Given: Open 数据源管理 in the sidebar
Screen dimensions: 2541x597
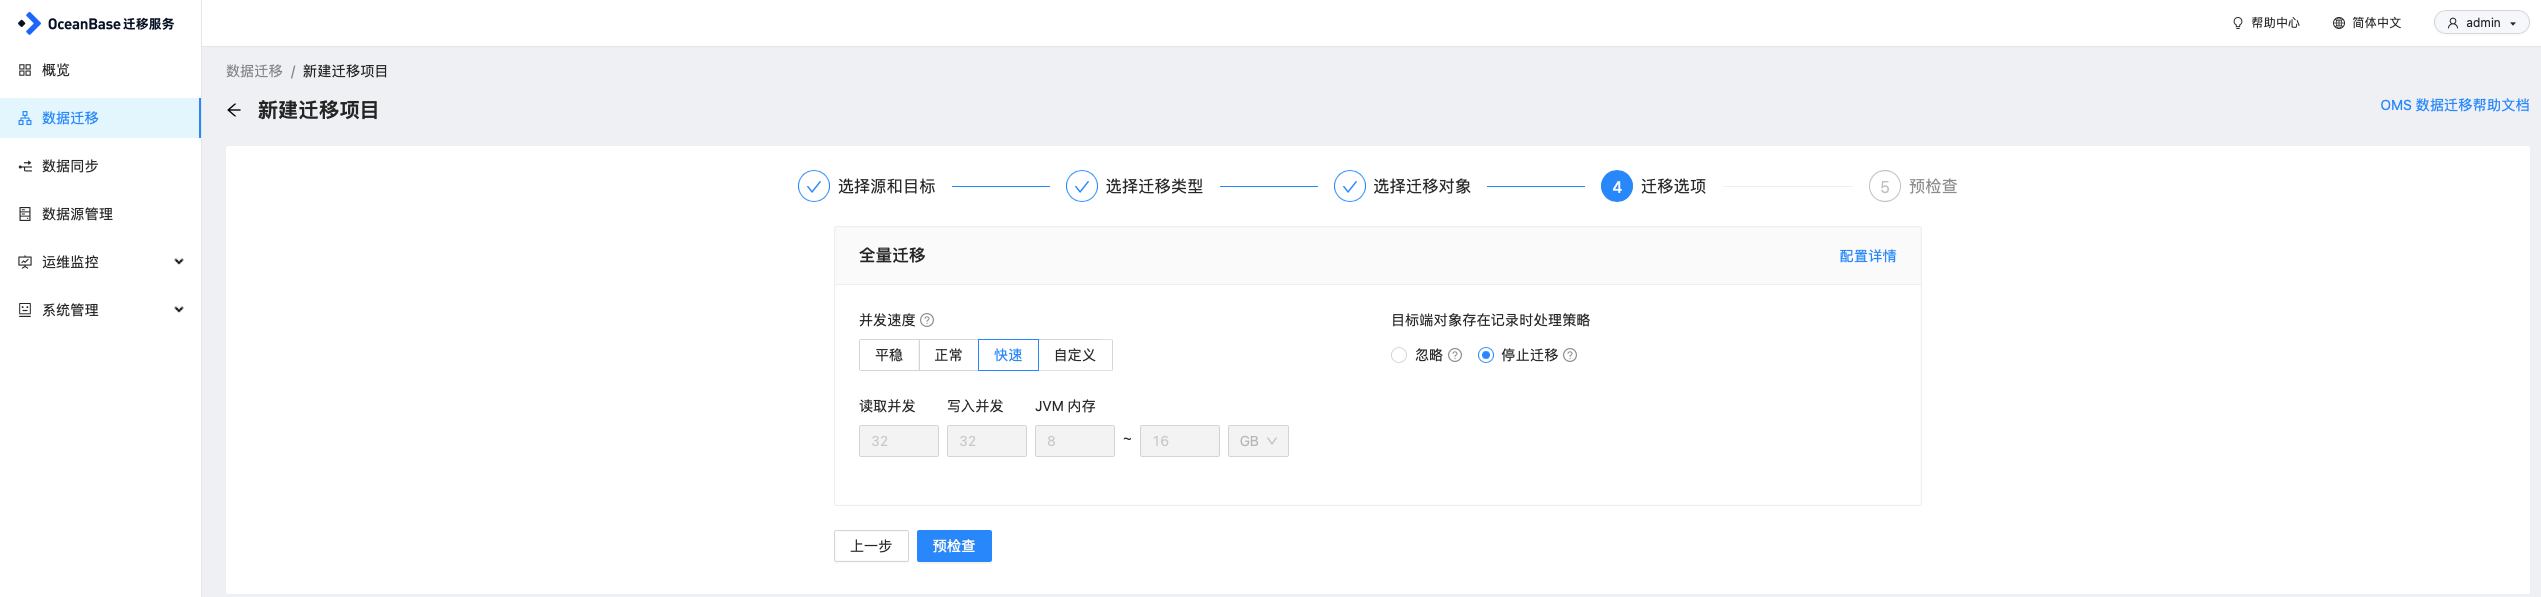Looking at the screenshot, I should click(100, 214).
